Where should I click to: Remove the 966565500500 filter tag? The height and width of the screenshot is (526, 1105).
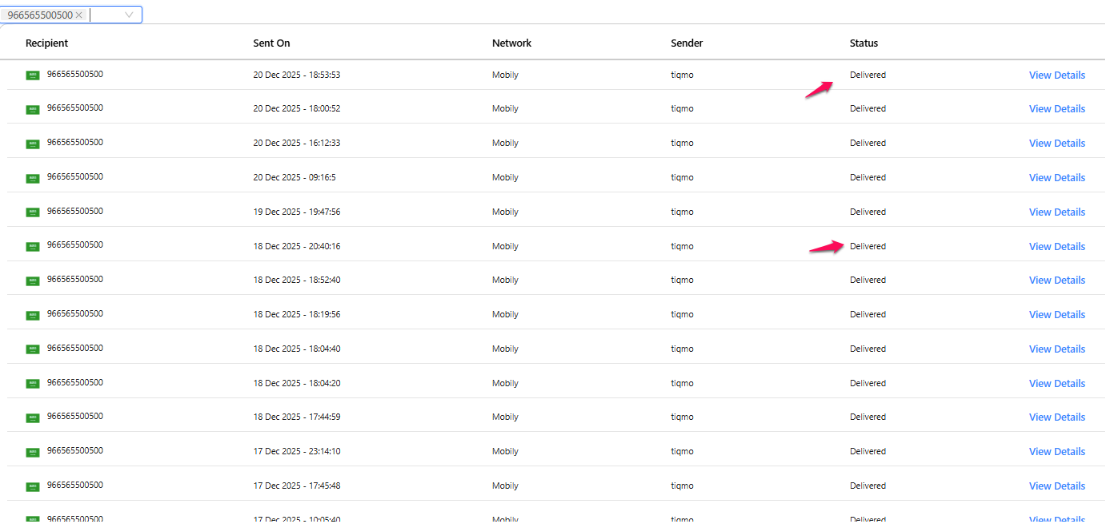(79, 15)
